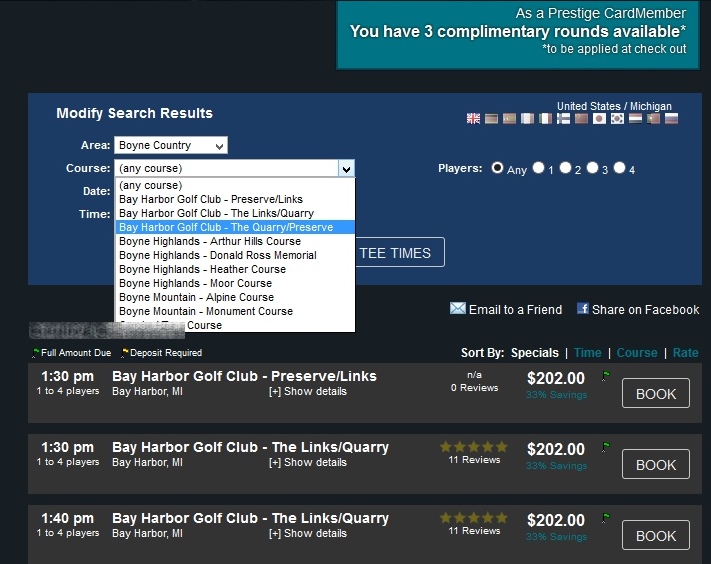The image size is (711, 564).
Task: Set players to 2 using radio button
Action: (566, 169)
